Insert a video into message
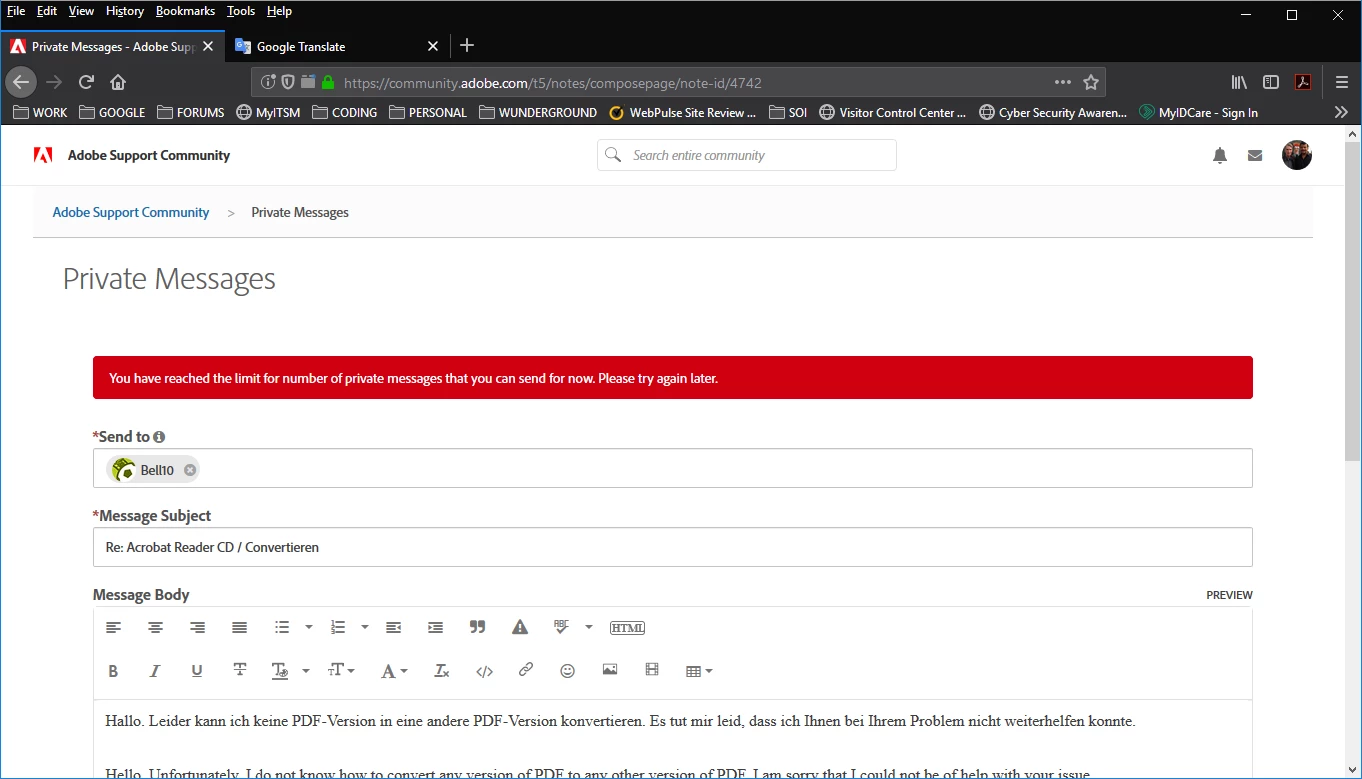Image resolution: width=1362 pixels, height=779 pixels. tap(652, 671)
